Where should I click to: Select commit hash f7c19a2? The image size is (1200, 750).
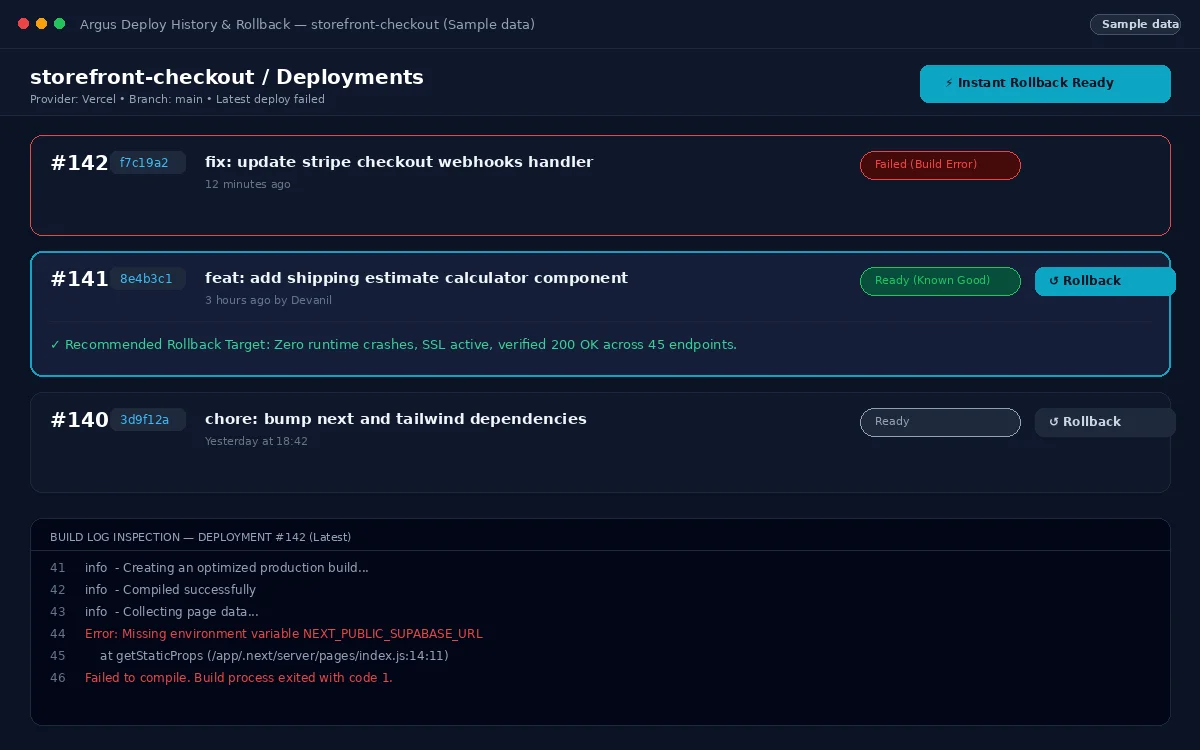pos(148,162)
